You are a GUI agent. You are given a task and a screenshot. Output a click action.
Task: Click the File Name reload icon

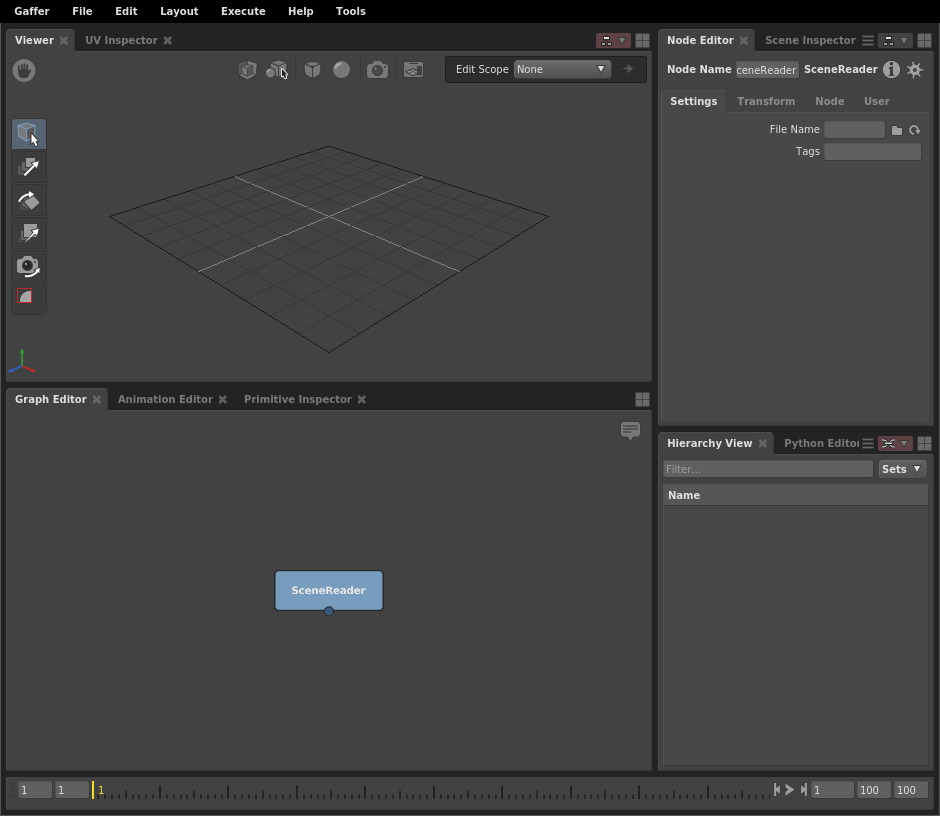(914, 130)
